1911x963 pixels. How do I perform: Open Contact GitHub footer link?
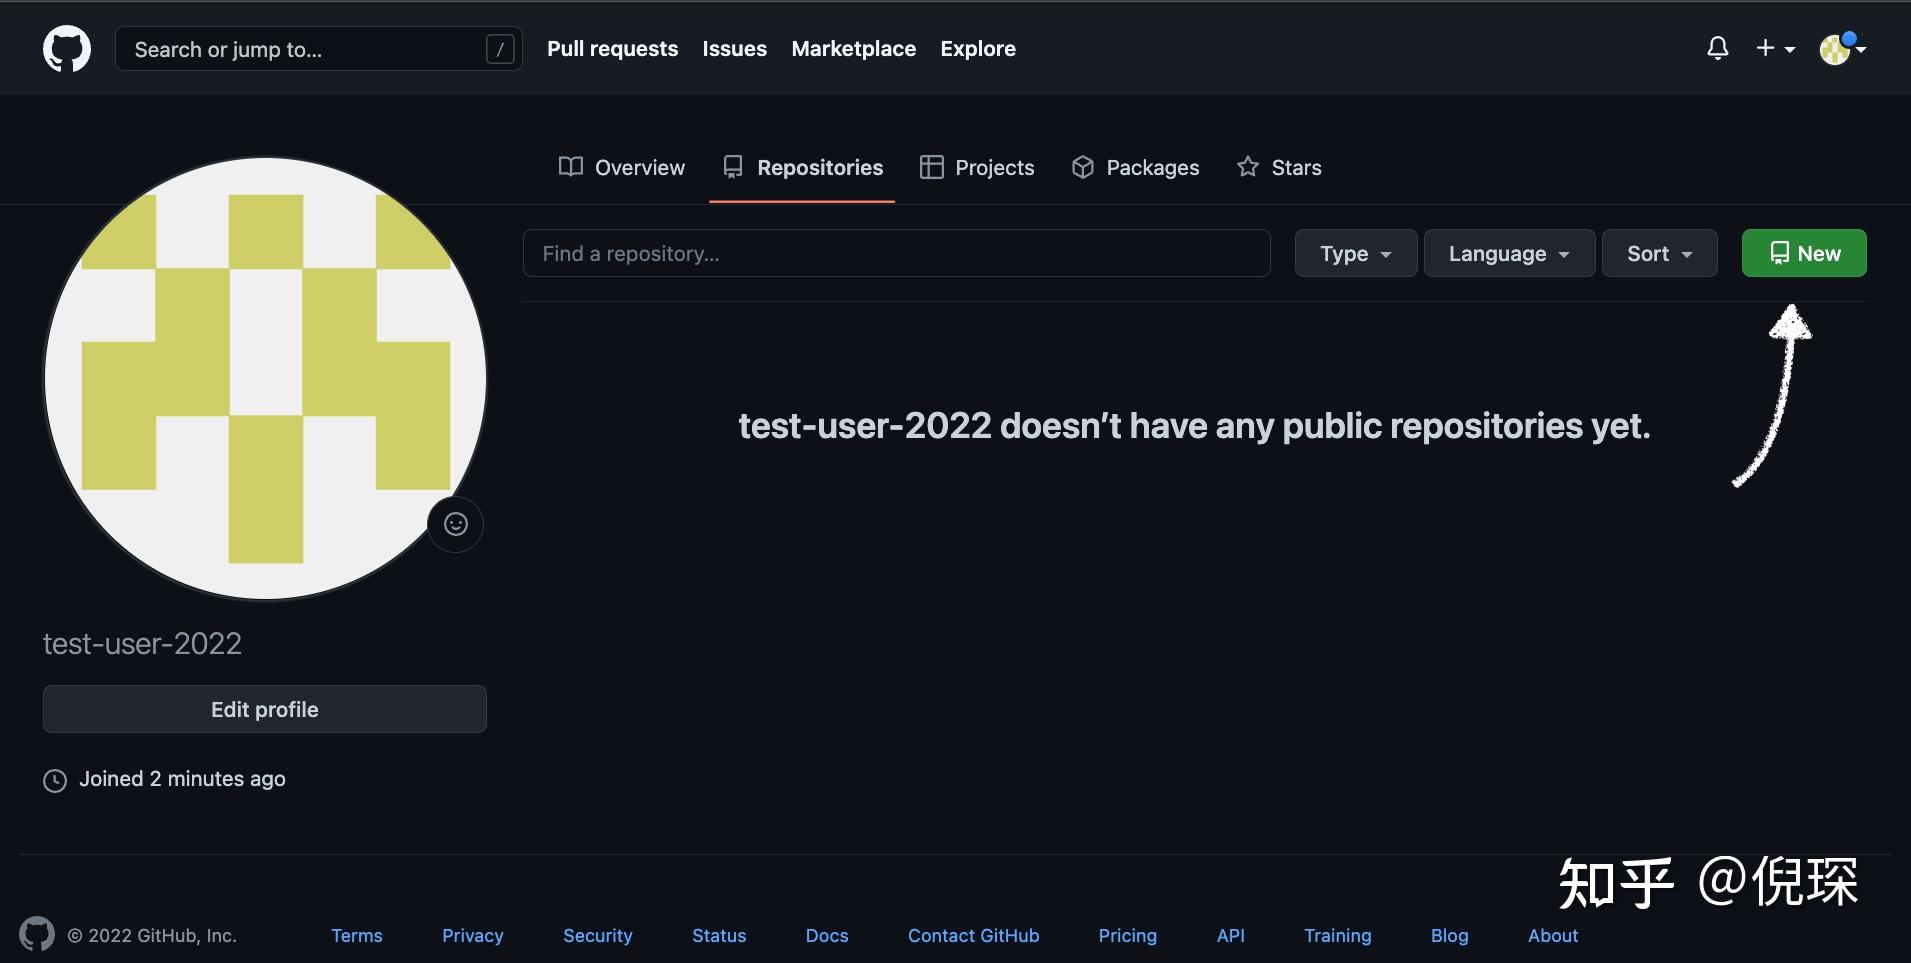pos(973,936)
